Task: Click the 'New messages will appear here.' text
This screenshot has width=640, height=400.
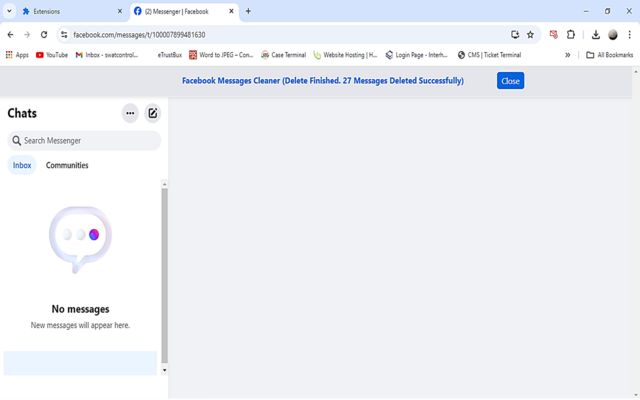Action: (x=80, y=325)
